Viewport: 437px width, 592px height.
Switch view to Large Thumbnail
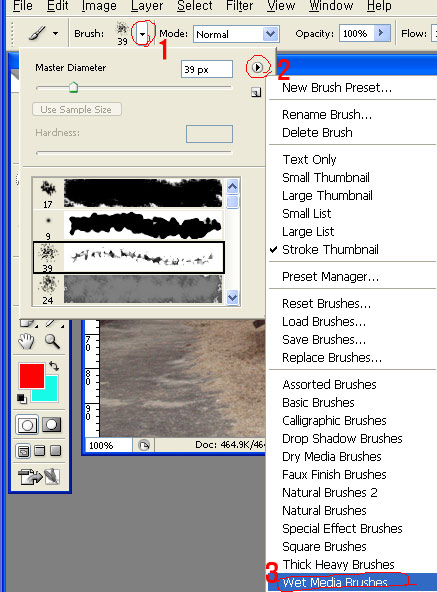pyautogui.click(x=327, y=196)
